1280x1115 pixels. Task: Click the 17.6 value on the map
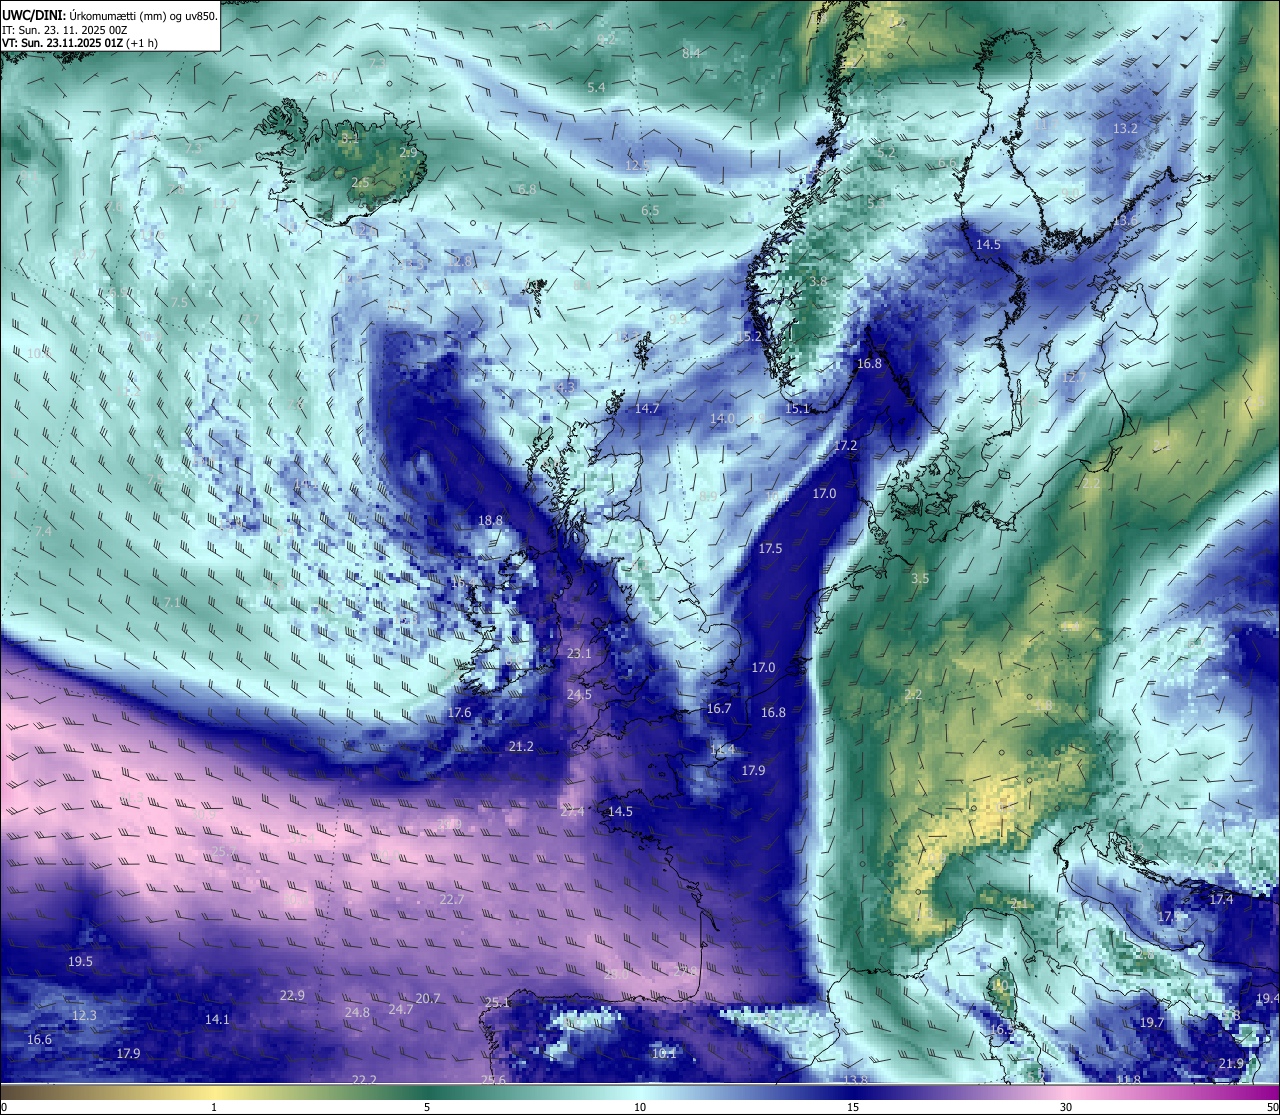(459, 712)
